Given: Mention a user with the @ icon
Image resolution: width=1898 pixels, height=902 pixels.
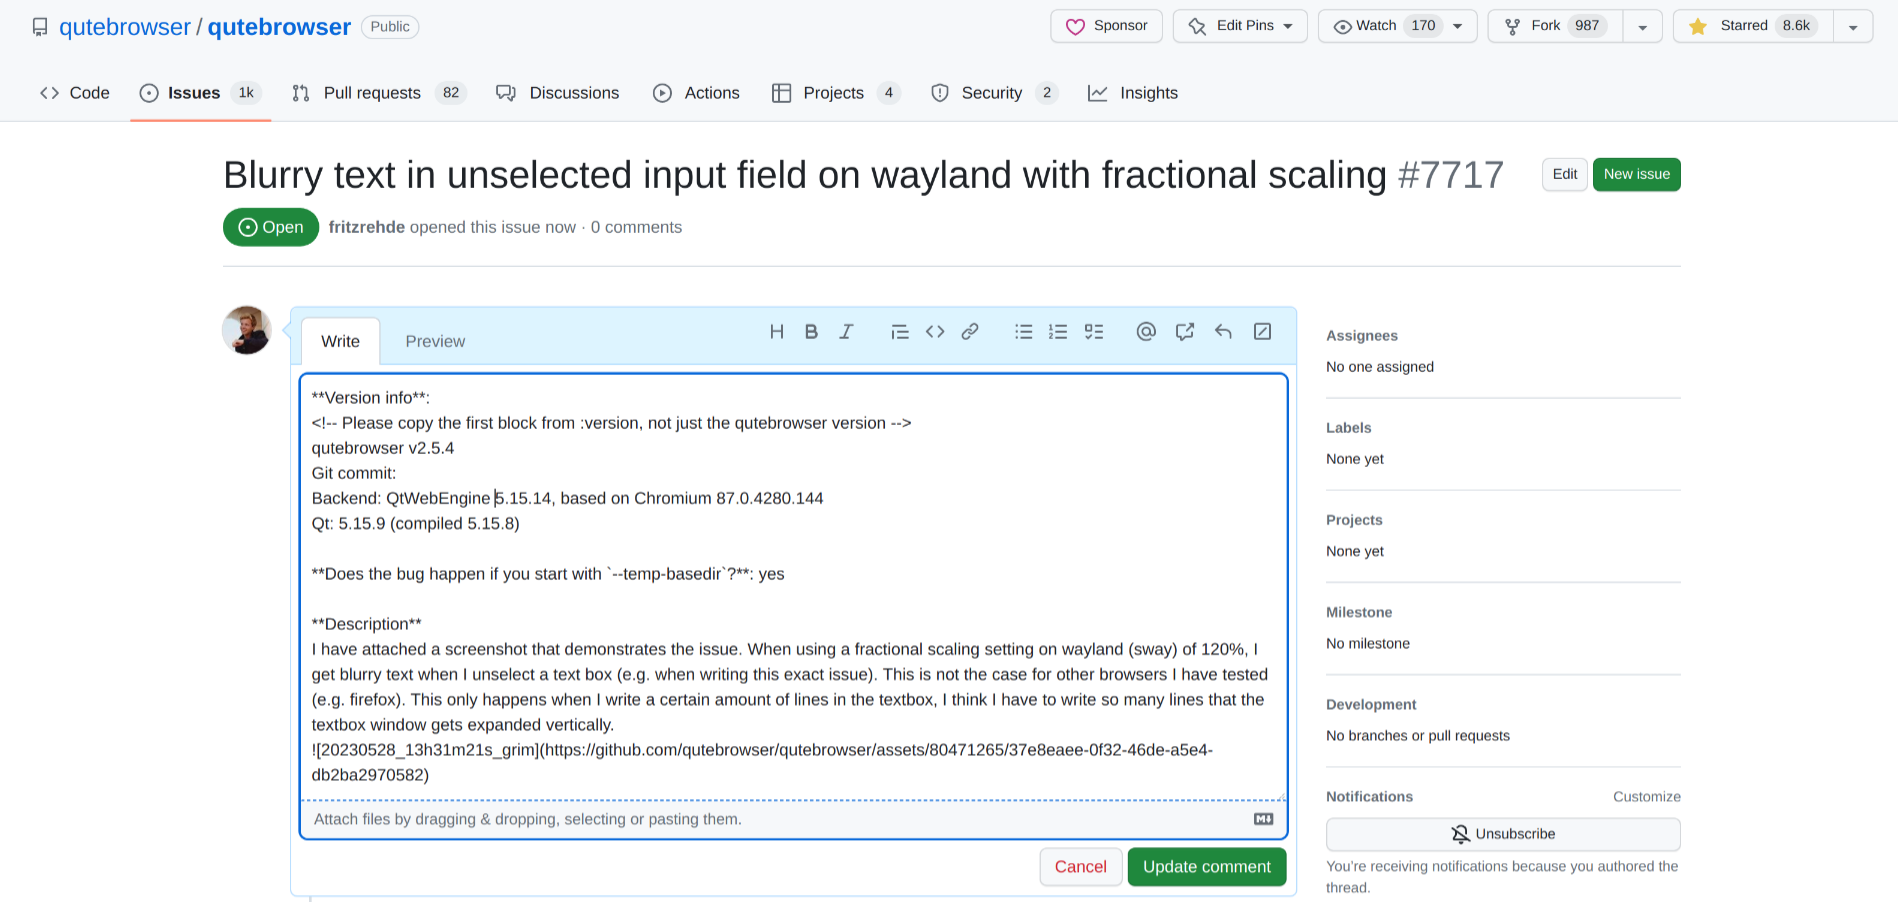Looking at the screenshot, I should click(1146, 331).
